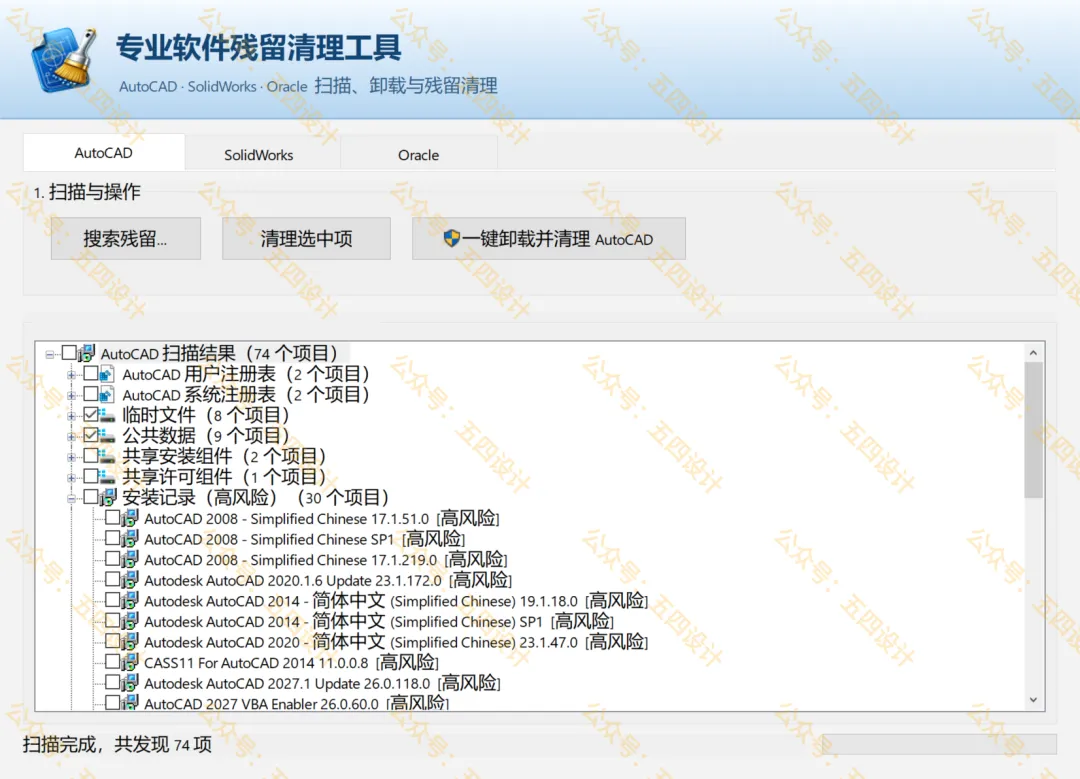Select AutoCAD 2008 Simplified Chinese SP1 row text
The width and height of the screenshot is (1080, 779).
click(304, 539)
